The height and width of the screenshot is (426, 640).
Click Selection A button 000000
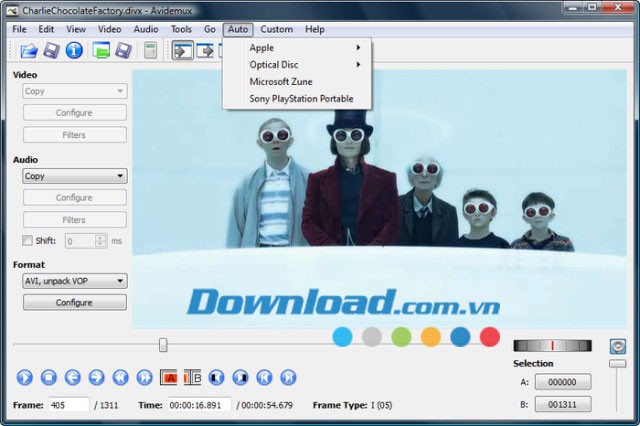coord(563,382)
